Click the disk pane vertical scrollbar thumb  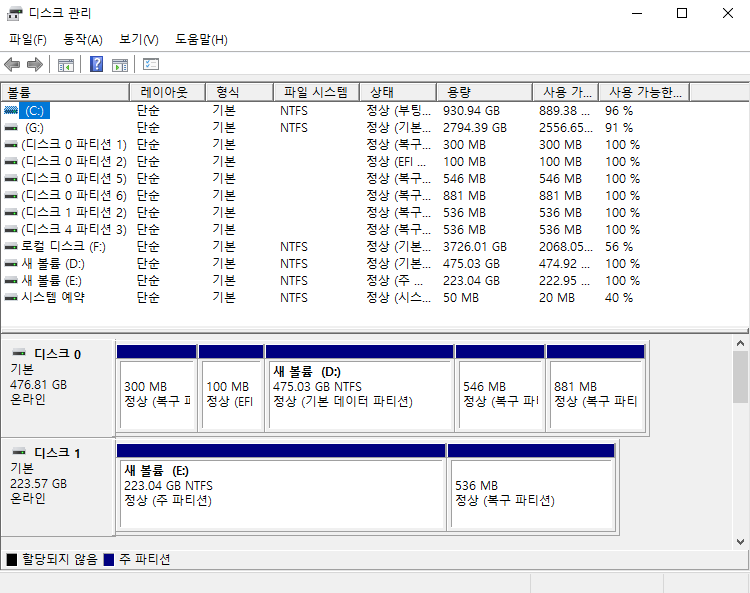(740, 377)
